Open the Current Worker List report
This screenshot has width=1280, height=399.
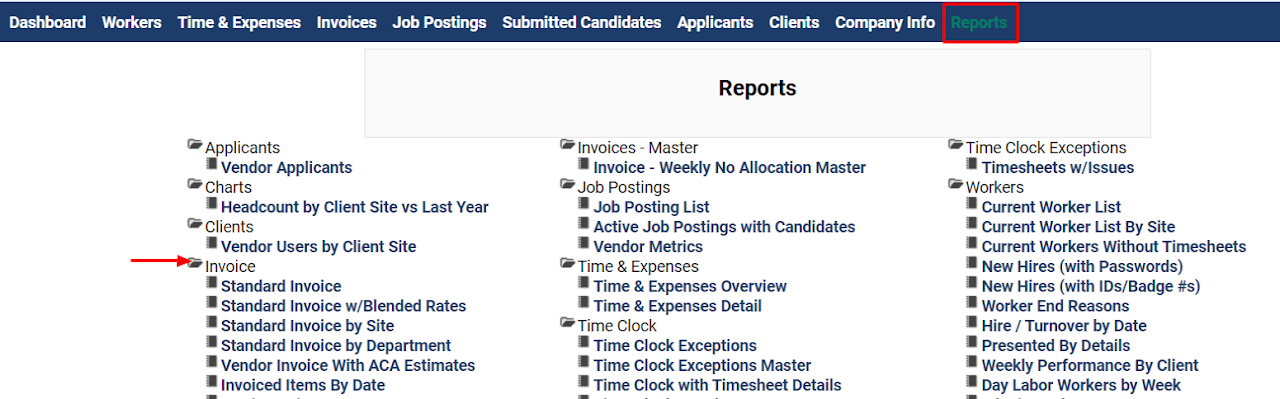pyautogui.click(x=1052, y=207)
